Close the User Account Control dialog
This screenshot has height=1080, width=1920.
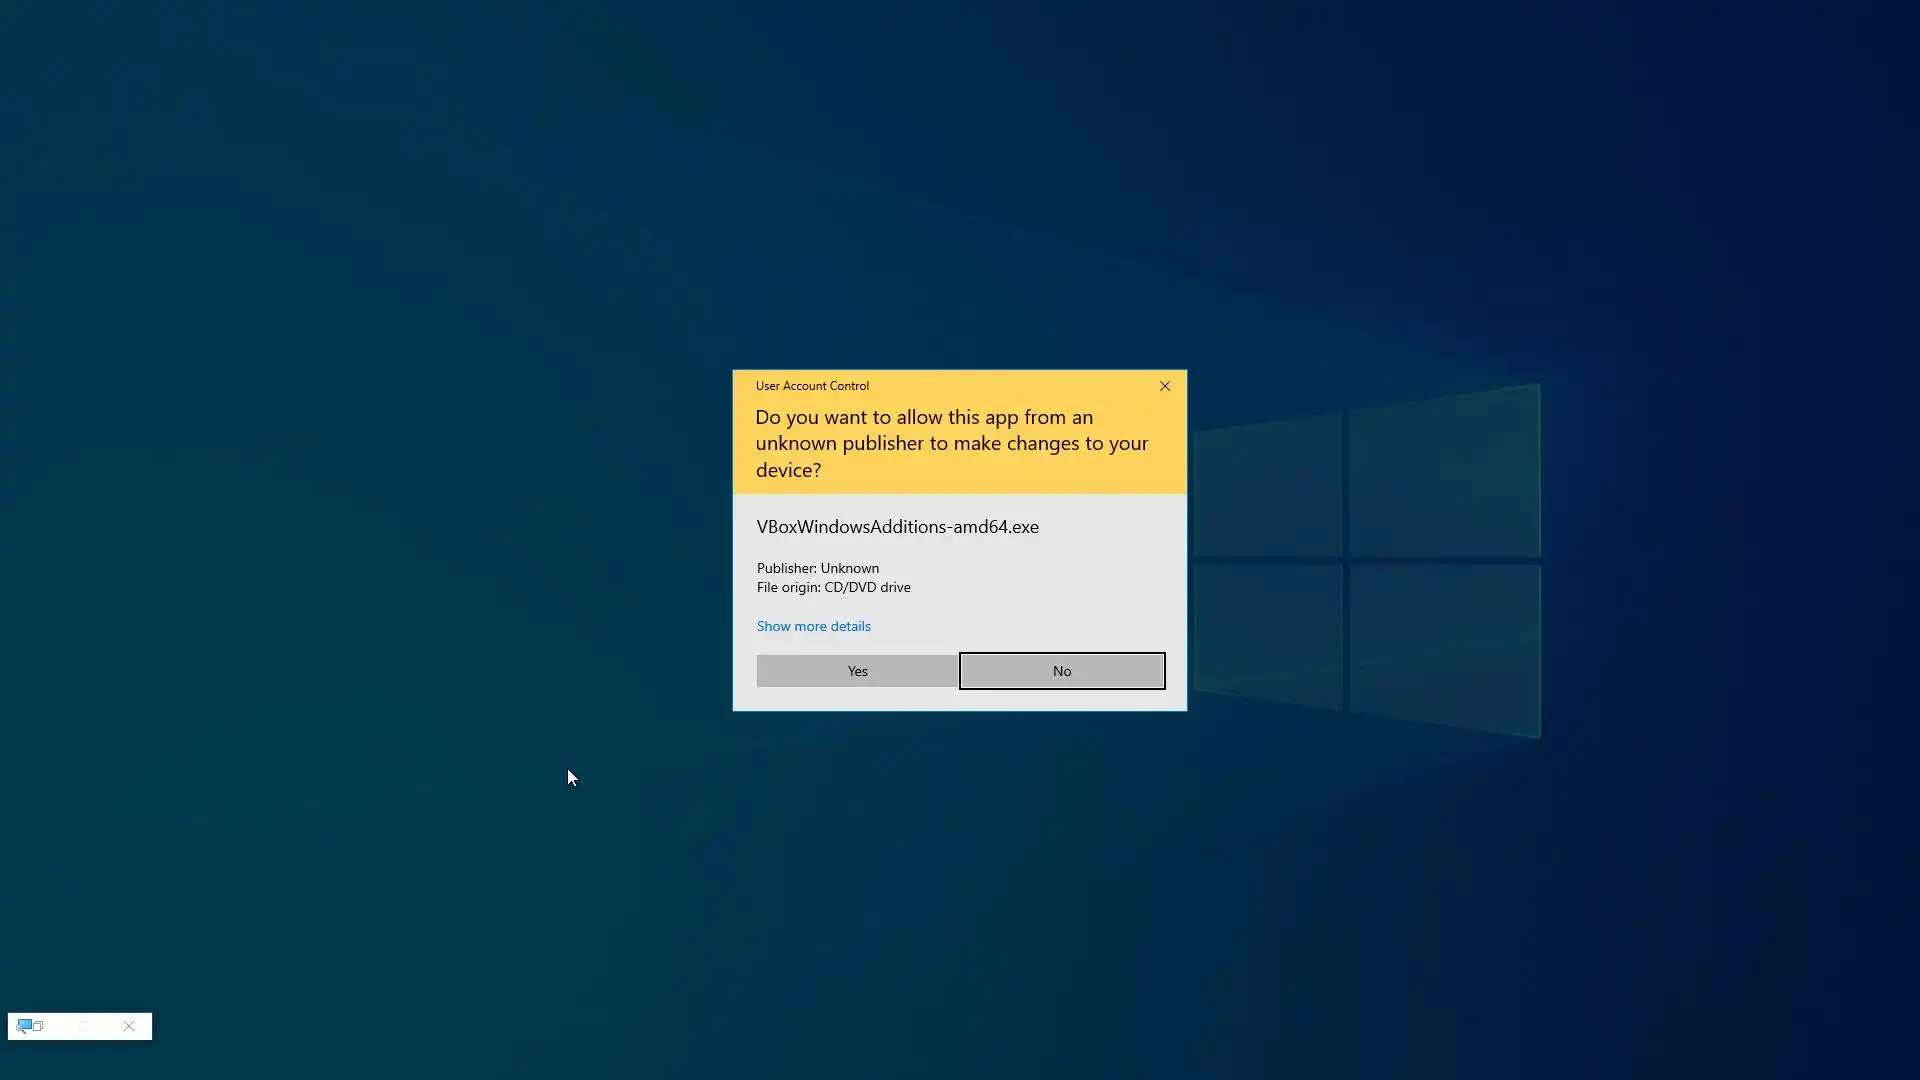point(1164,386)
